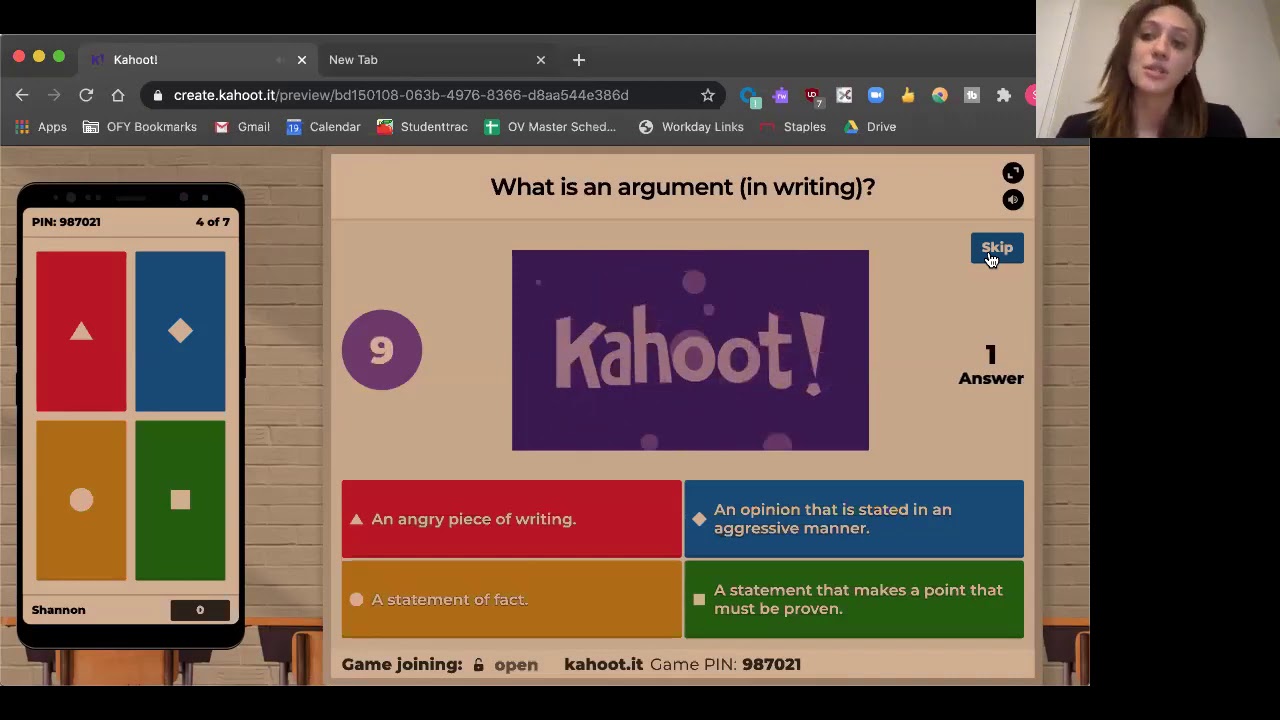Click the phone score box showing 0
The image size is (1280, 720).
tap(200, 610)
